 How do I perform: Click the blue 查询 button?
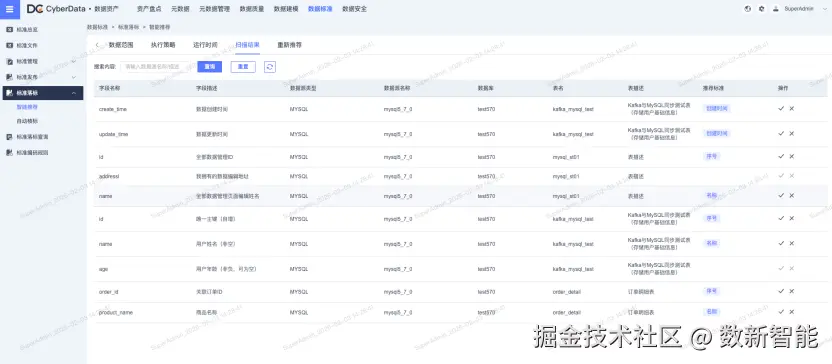210,67
